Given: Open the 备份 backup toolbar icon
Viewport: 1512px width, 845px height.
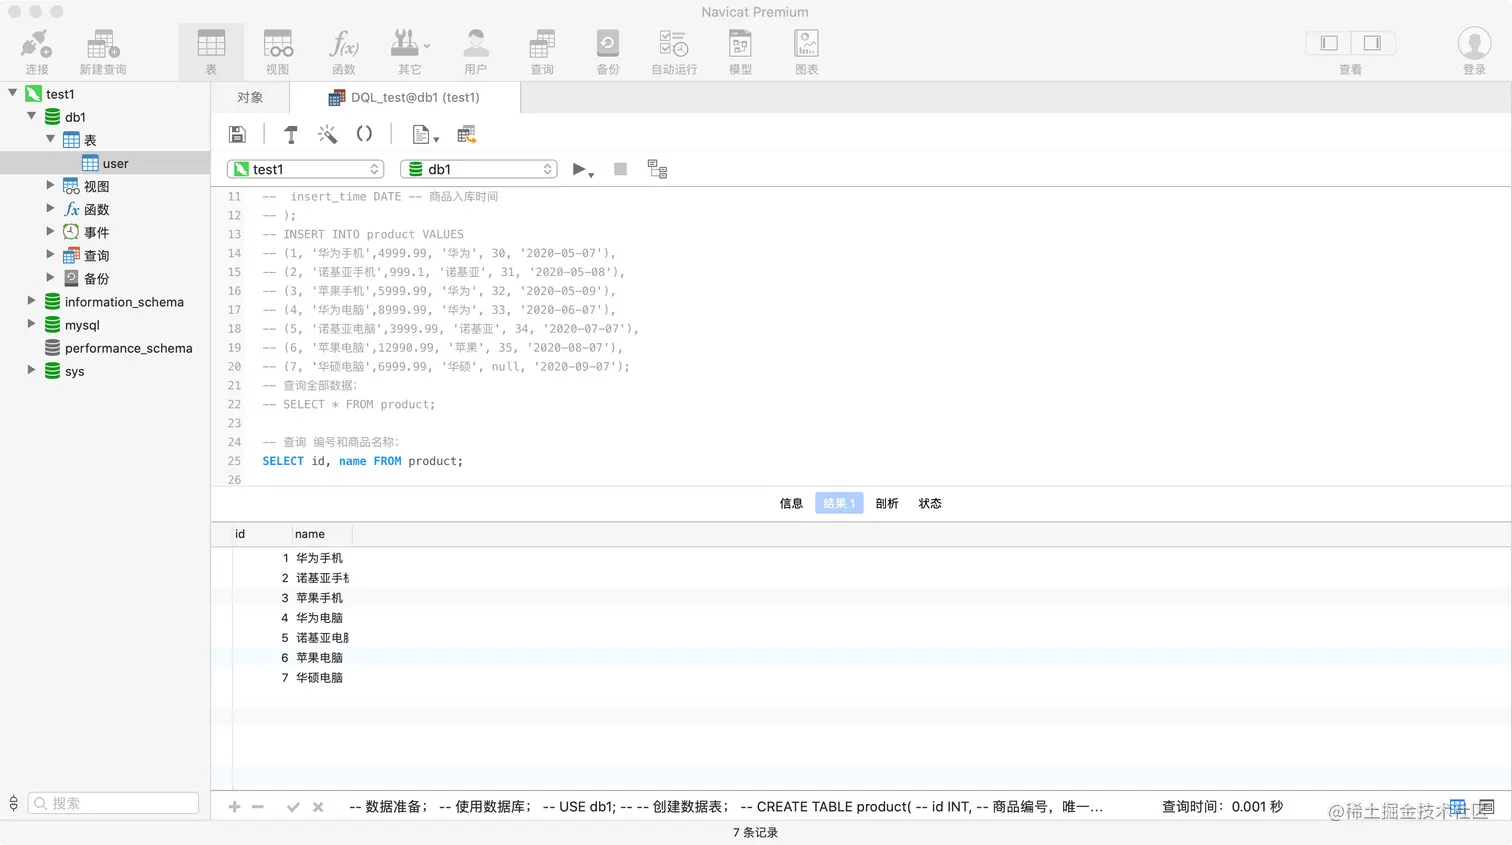Looking at the screenshot, I should tap(608, 52).
